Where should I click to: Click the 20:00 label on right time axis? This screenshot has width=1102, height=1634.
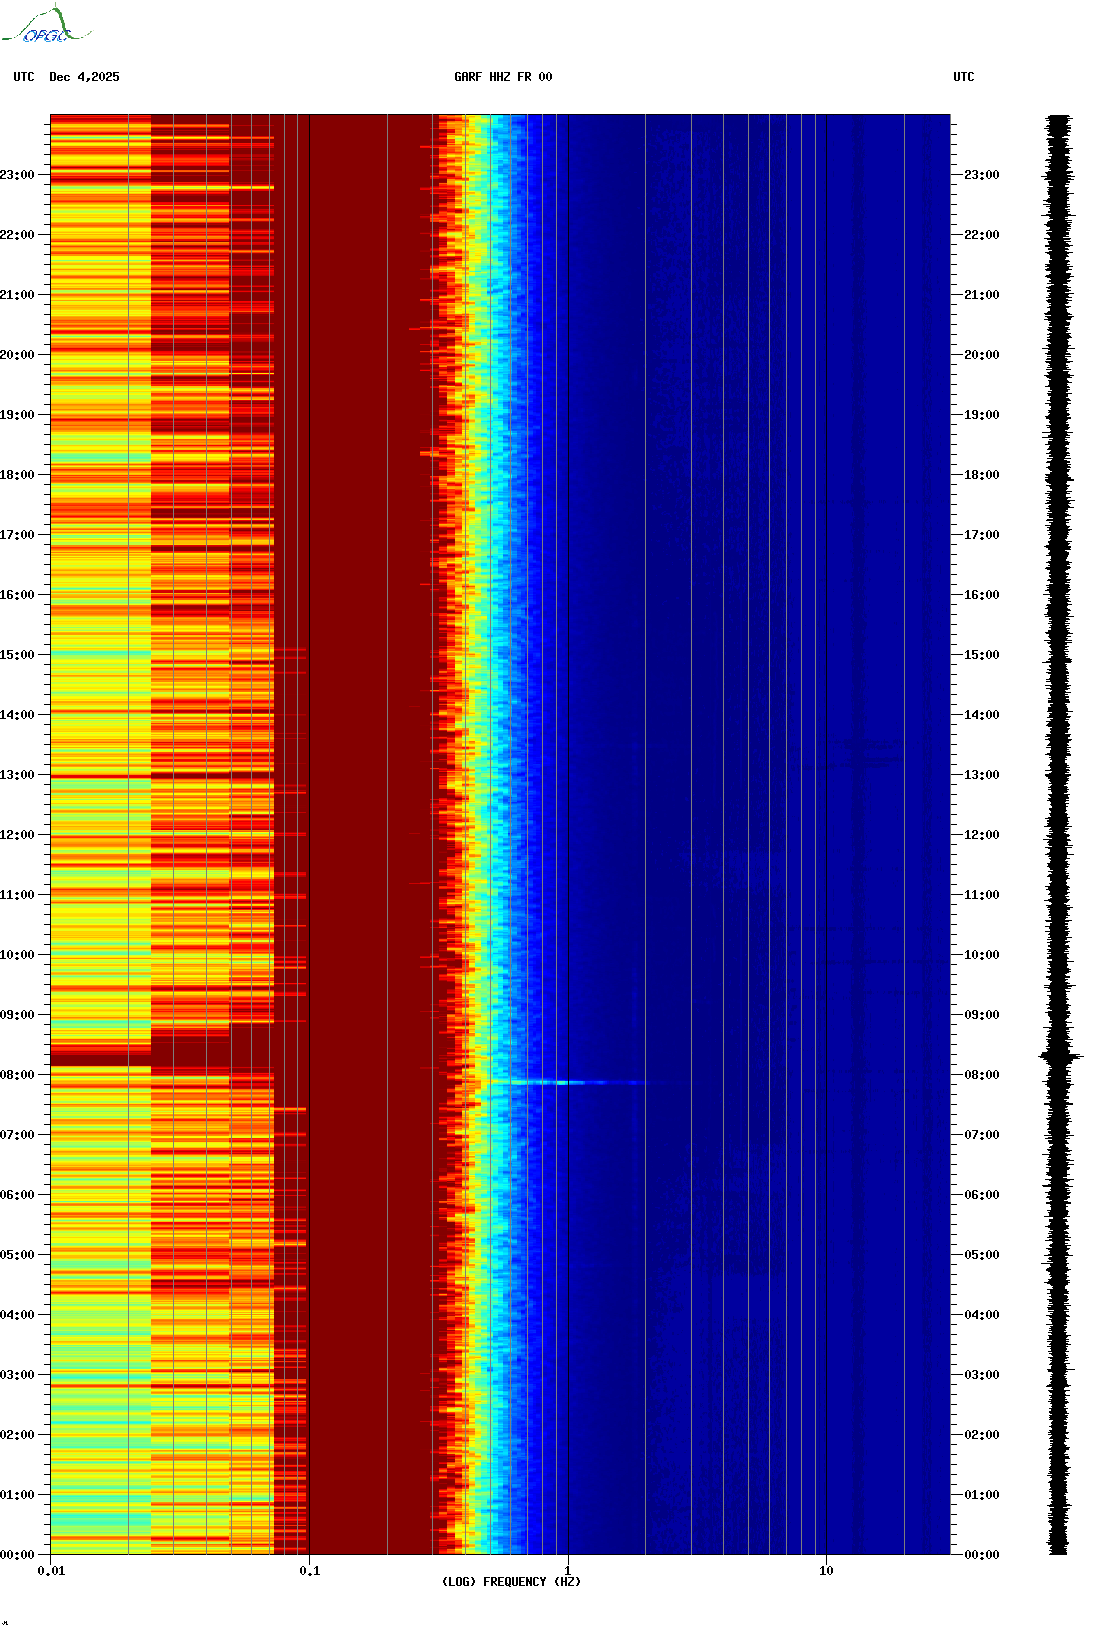coord(981,355)
